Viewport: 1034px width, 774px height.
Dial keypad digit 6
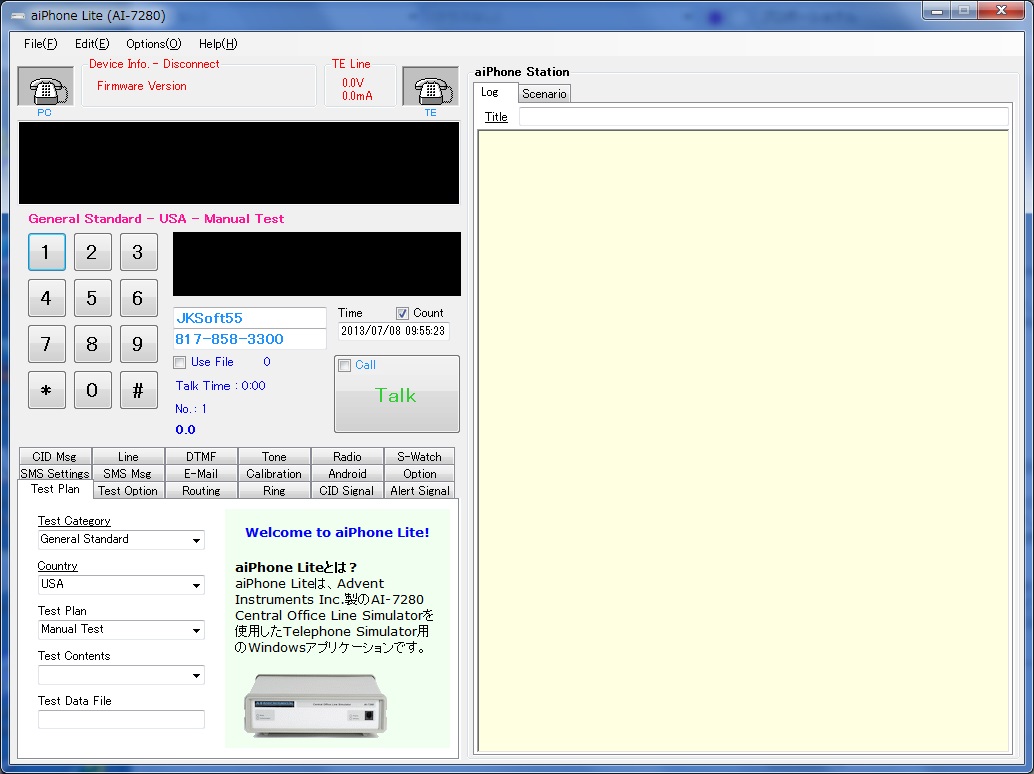pyautogui.click(x=138, y=298)
